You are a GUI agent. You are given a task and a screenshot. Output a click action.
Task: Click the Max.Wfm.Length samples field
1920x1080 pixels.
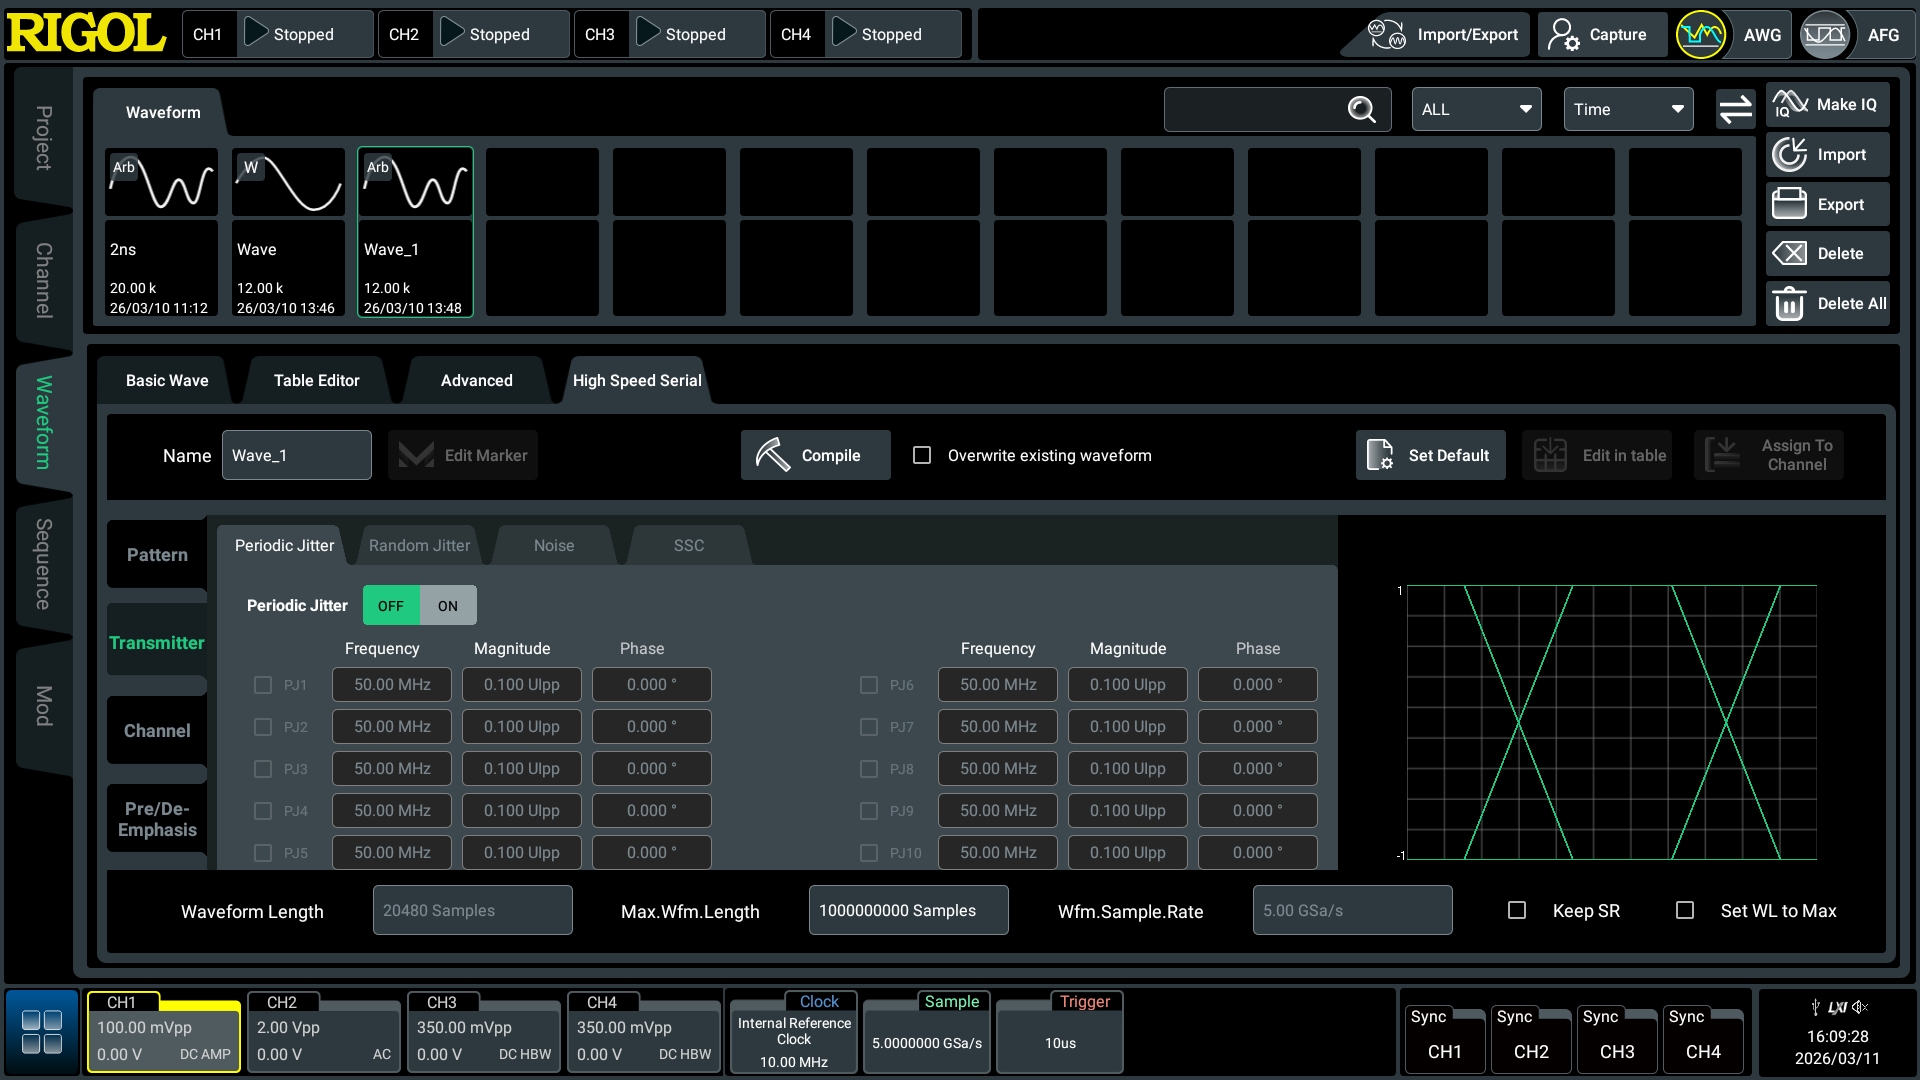coord(908,911)
